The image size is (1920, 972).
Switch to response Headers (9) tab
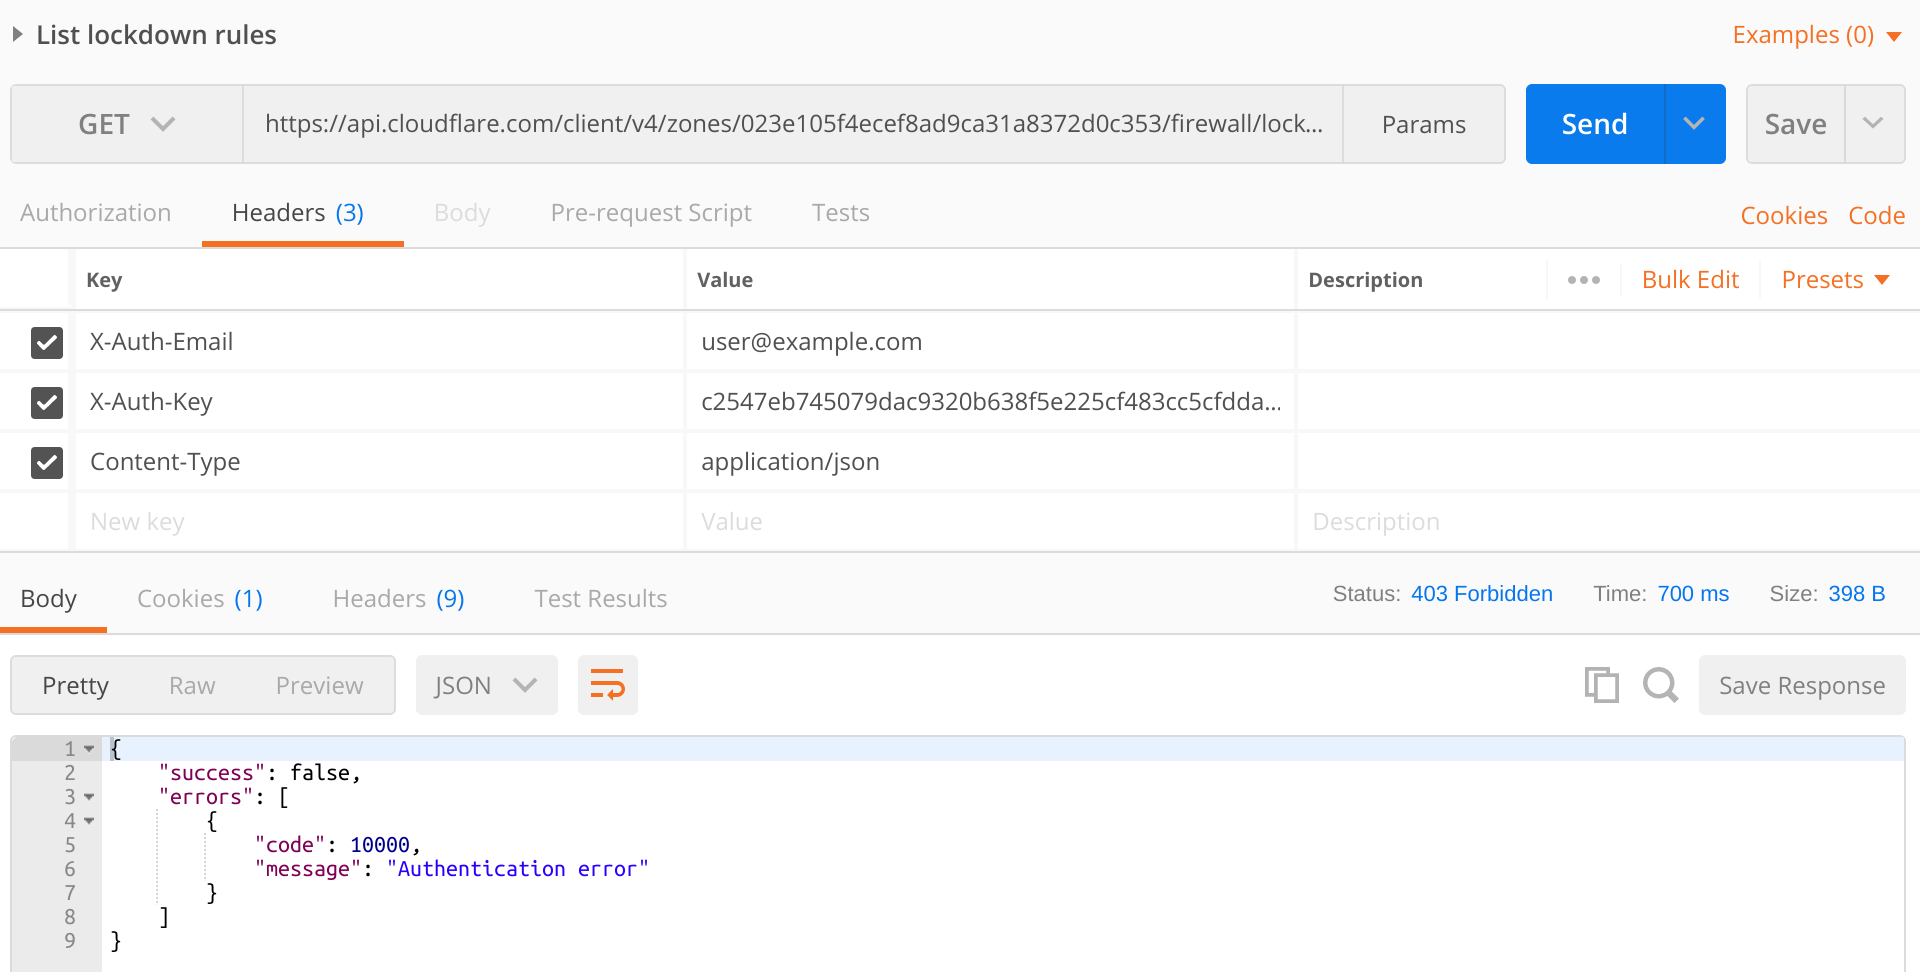coord(398,599)
